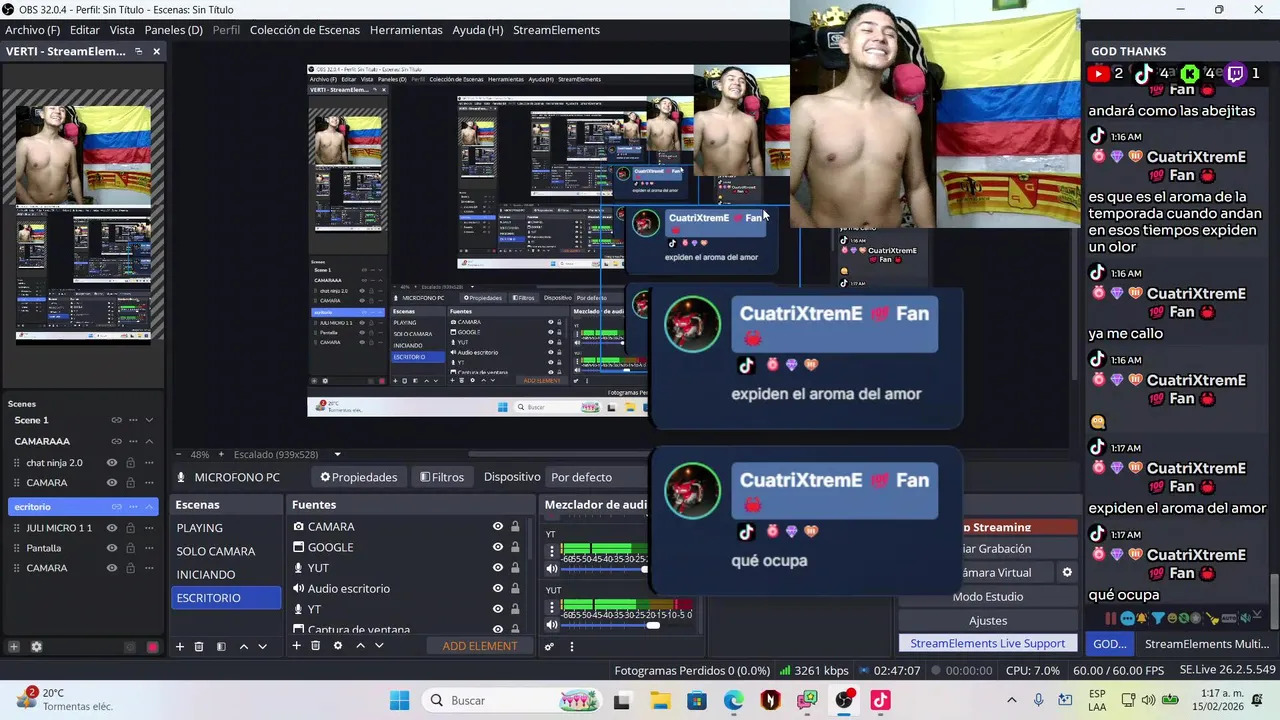Open Vista menu
This screenshot has height=720, width=1280.
tap(122, 30)
